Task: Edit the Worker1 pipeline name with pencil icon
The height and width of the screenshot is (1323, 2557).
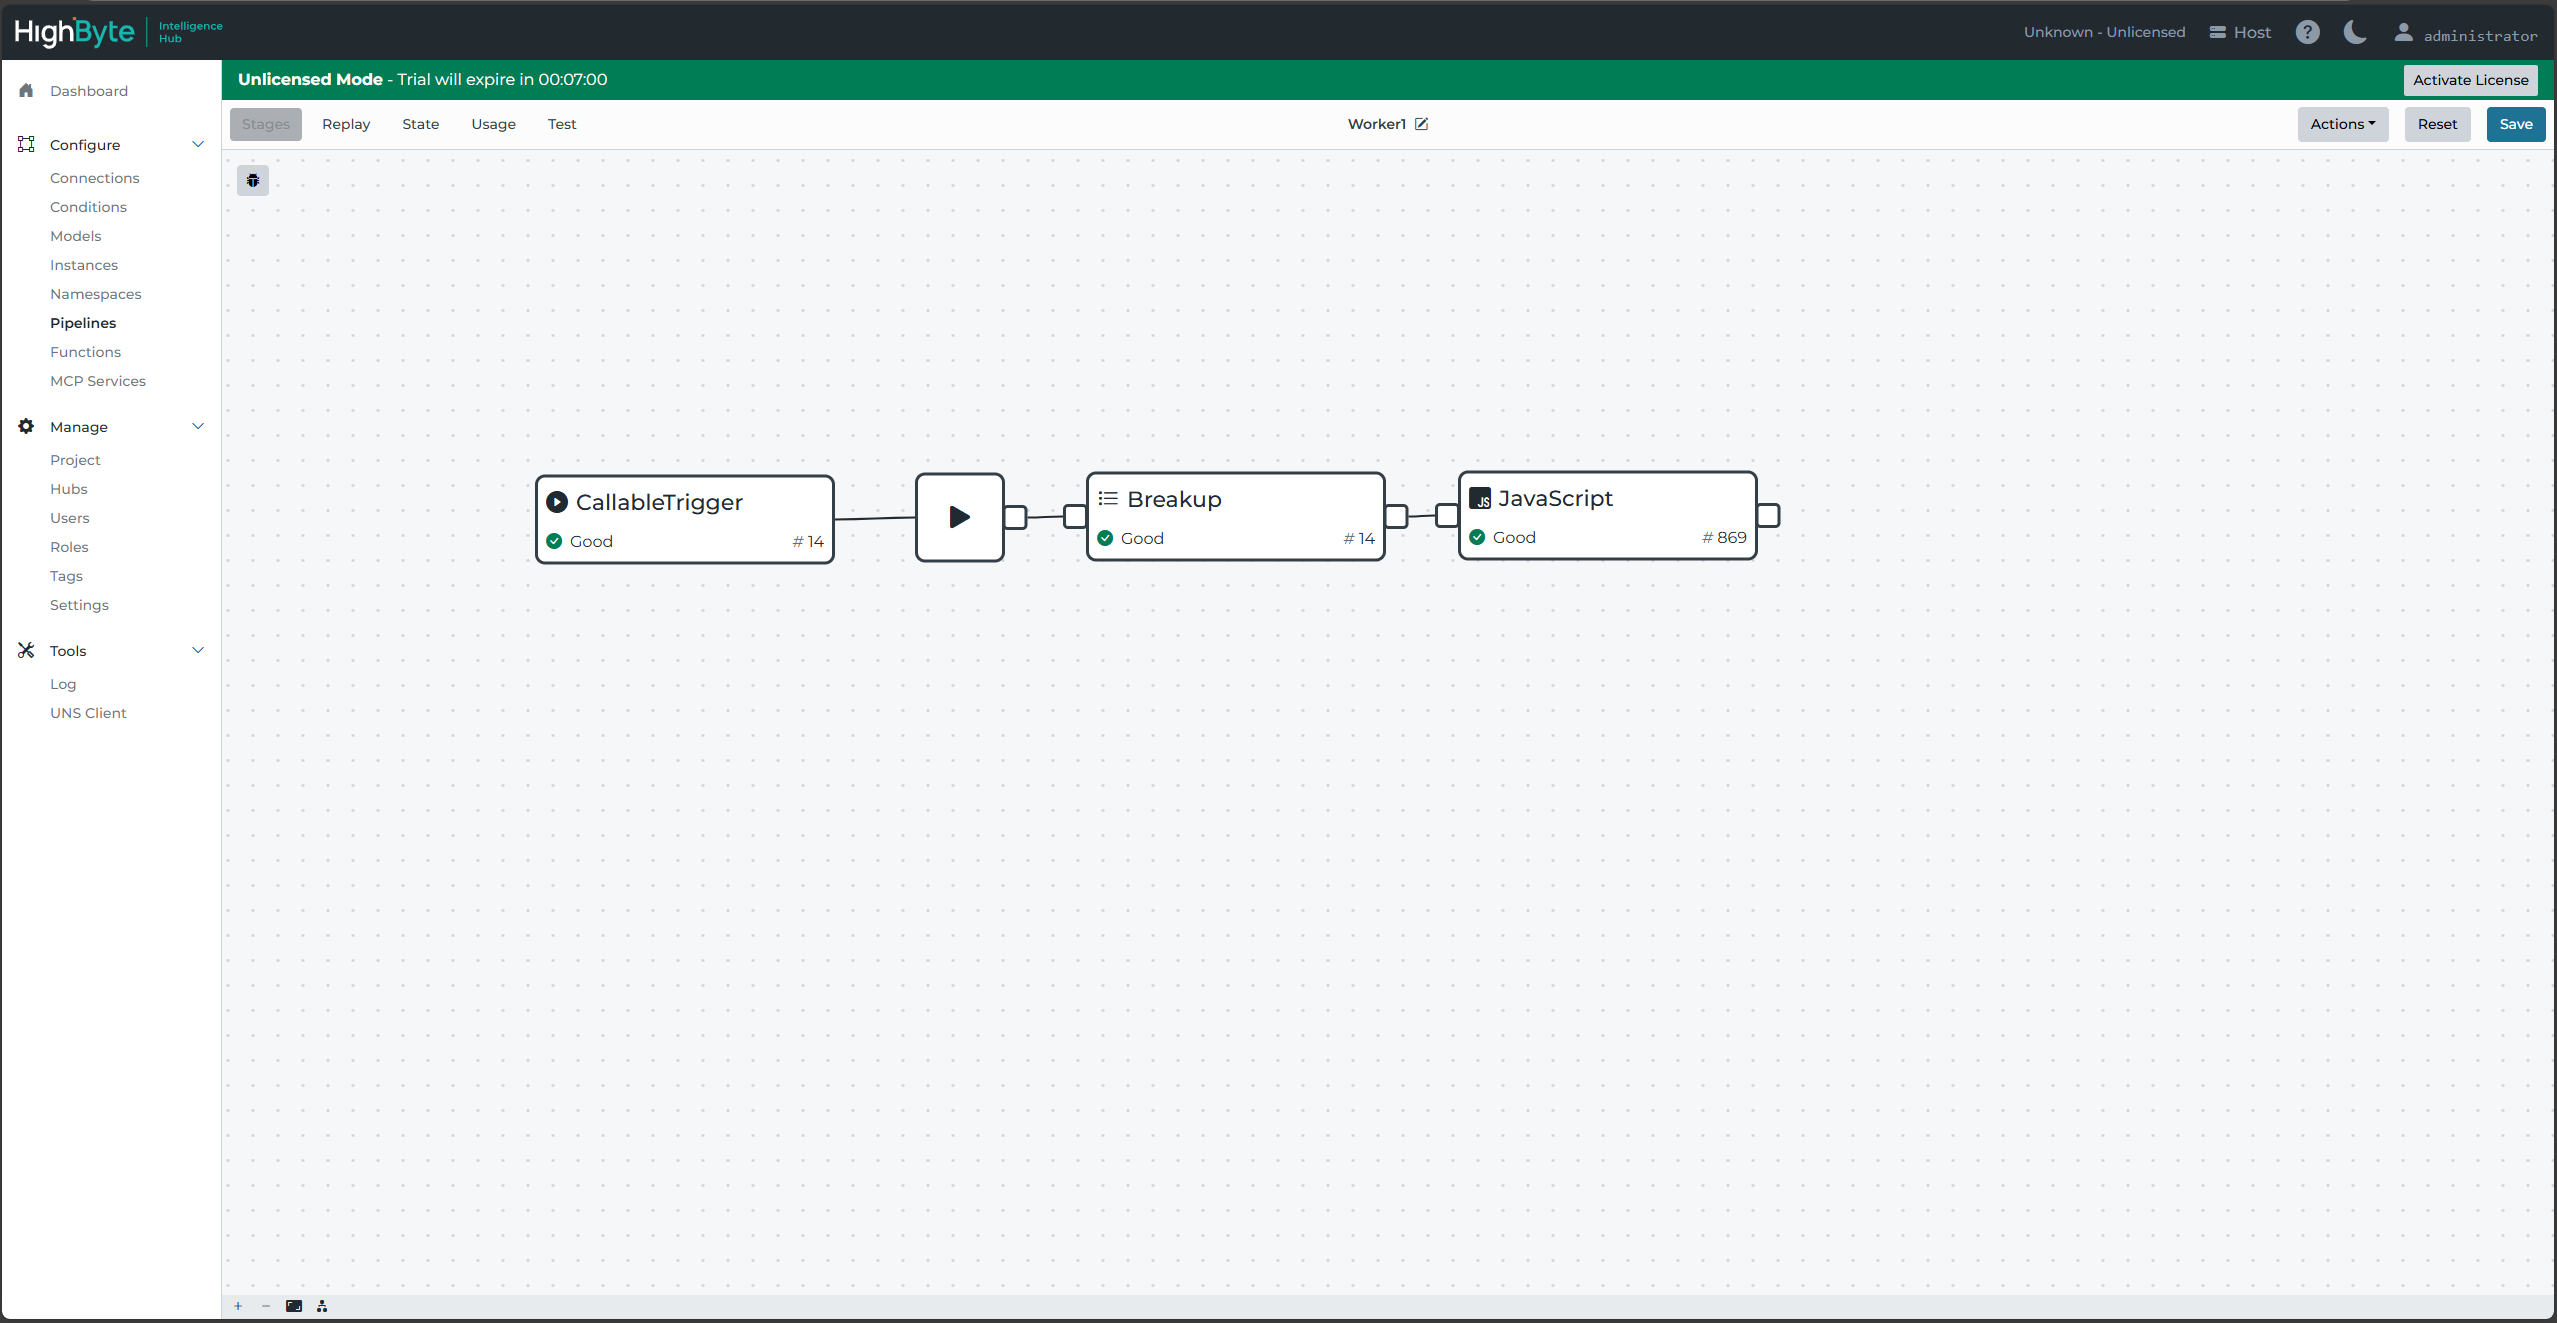Action: coord(1421,124)
